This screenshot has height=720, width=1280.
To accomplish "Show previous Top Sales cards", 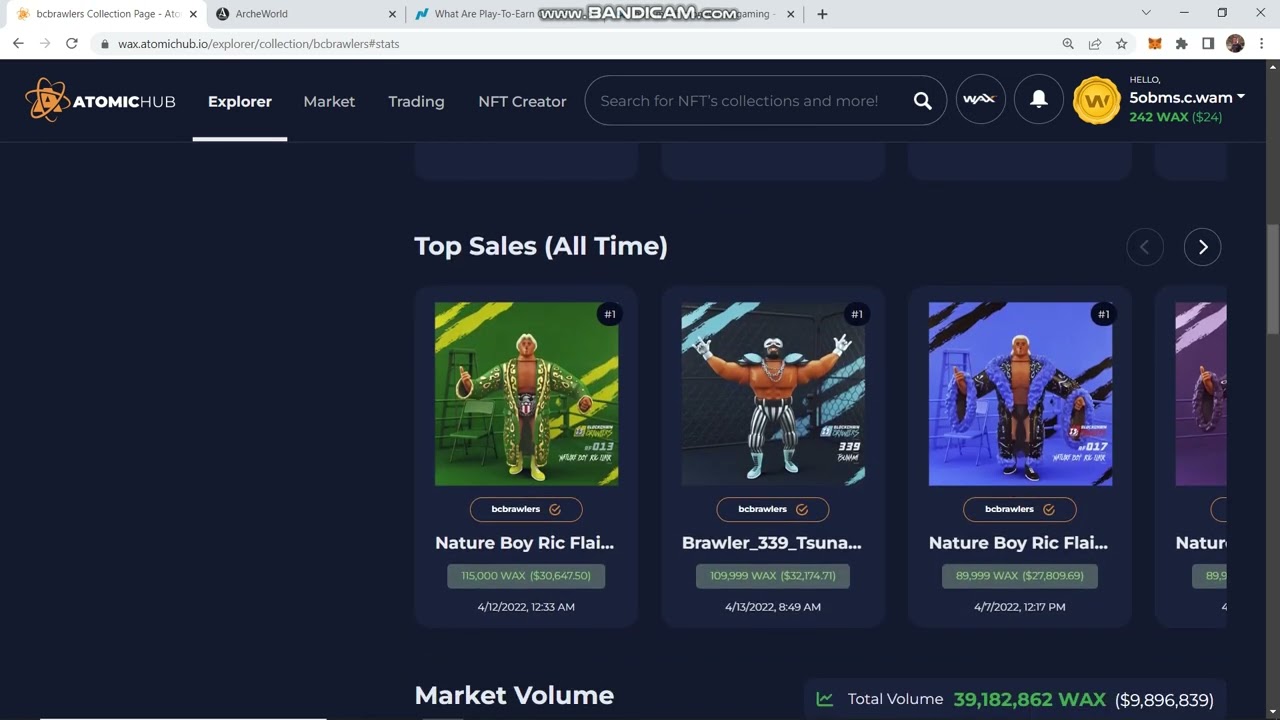I will pos(1145,247).
